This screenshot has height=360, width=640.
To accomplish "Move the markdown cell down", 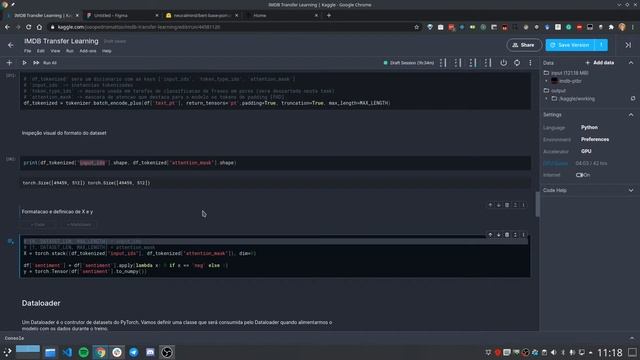I will [498, 205].
